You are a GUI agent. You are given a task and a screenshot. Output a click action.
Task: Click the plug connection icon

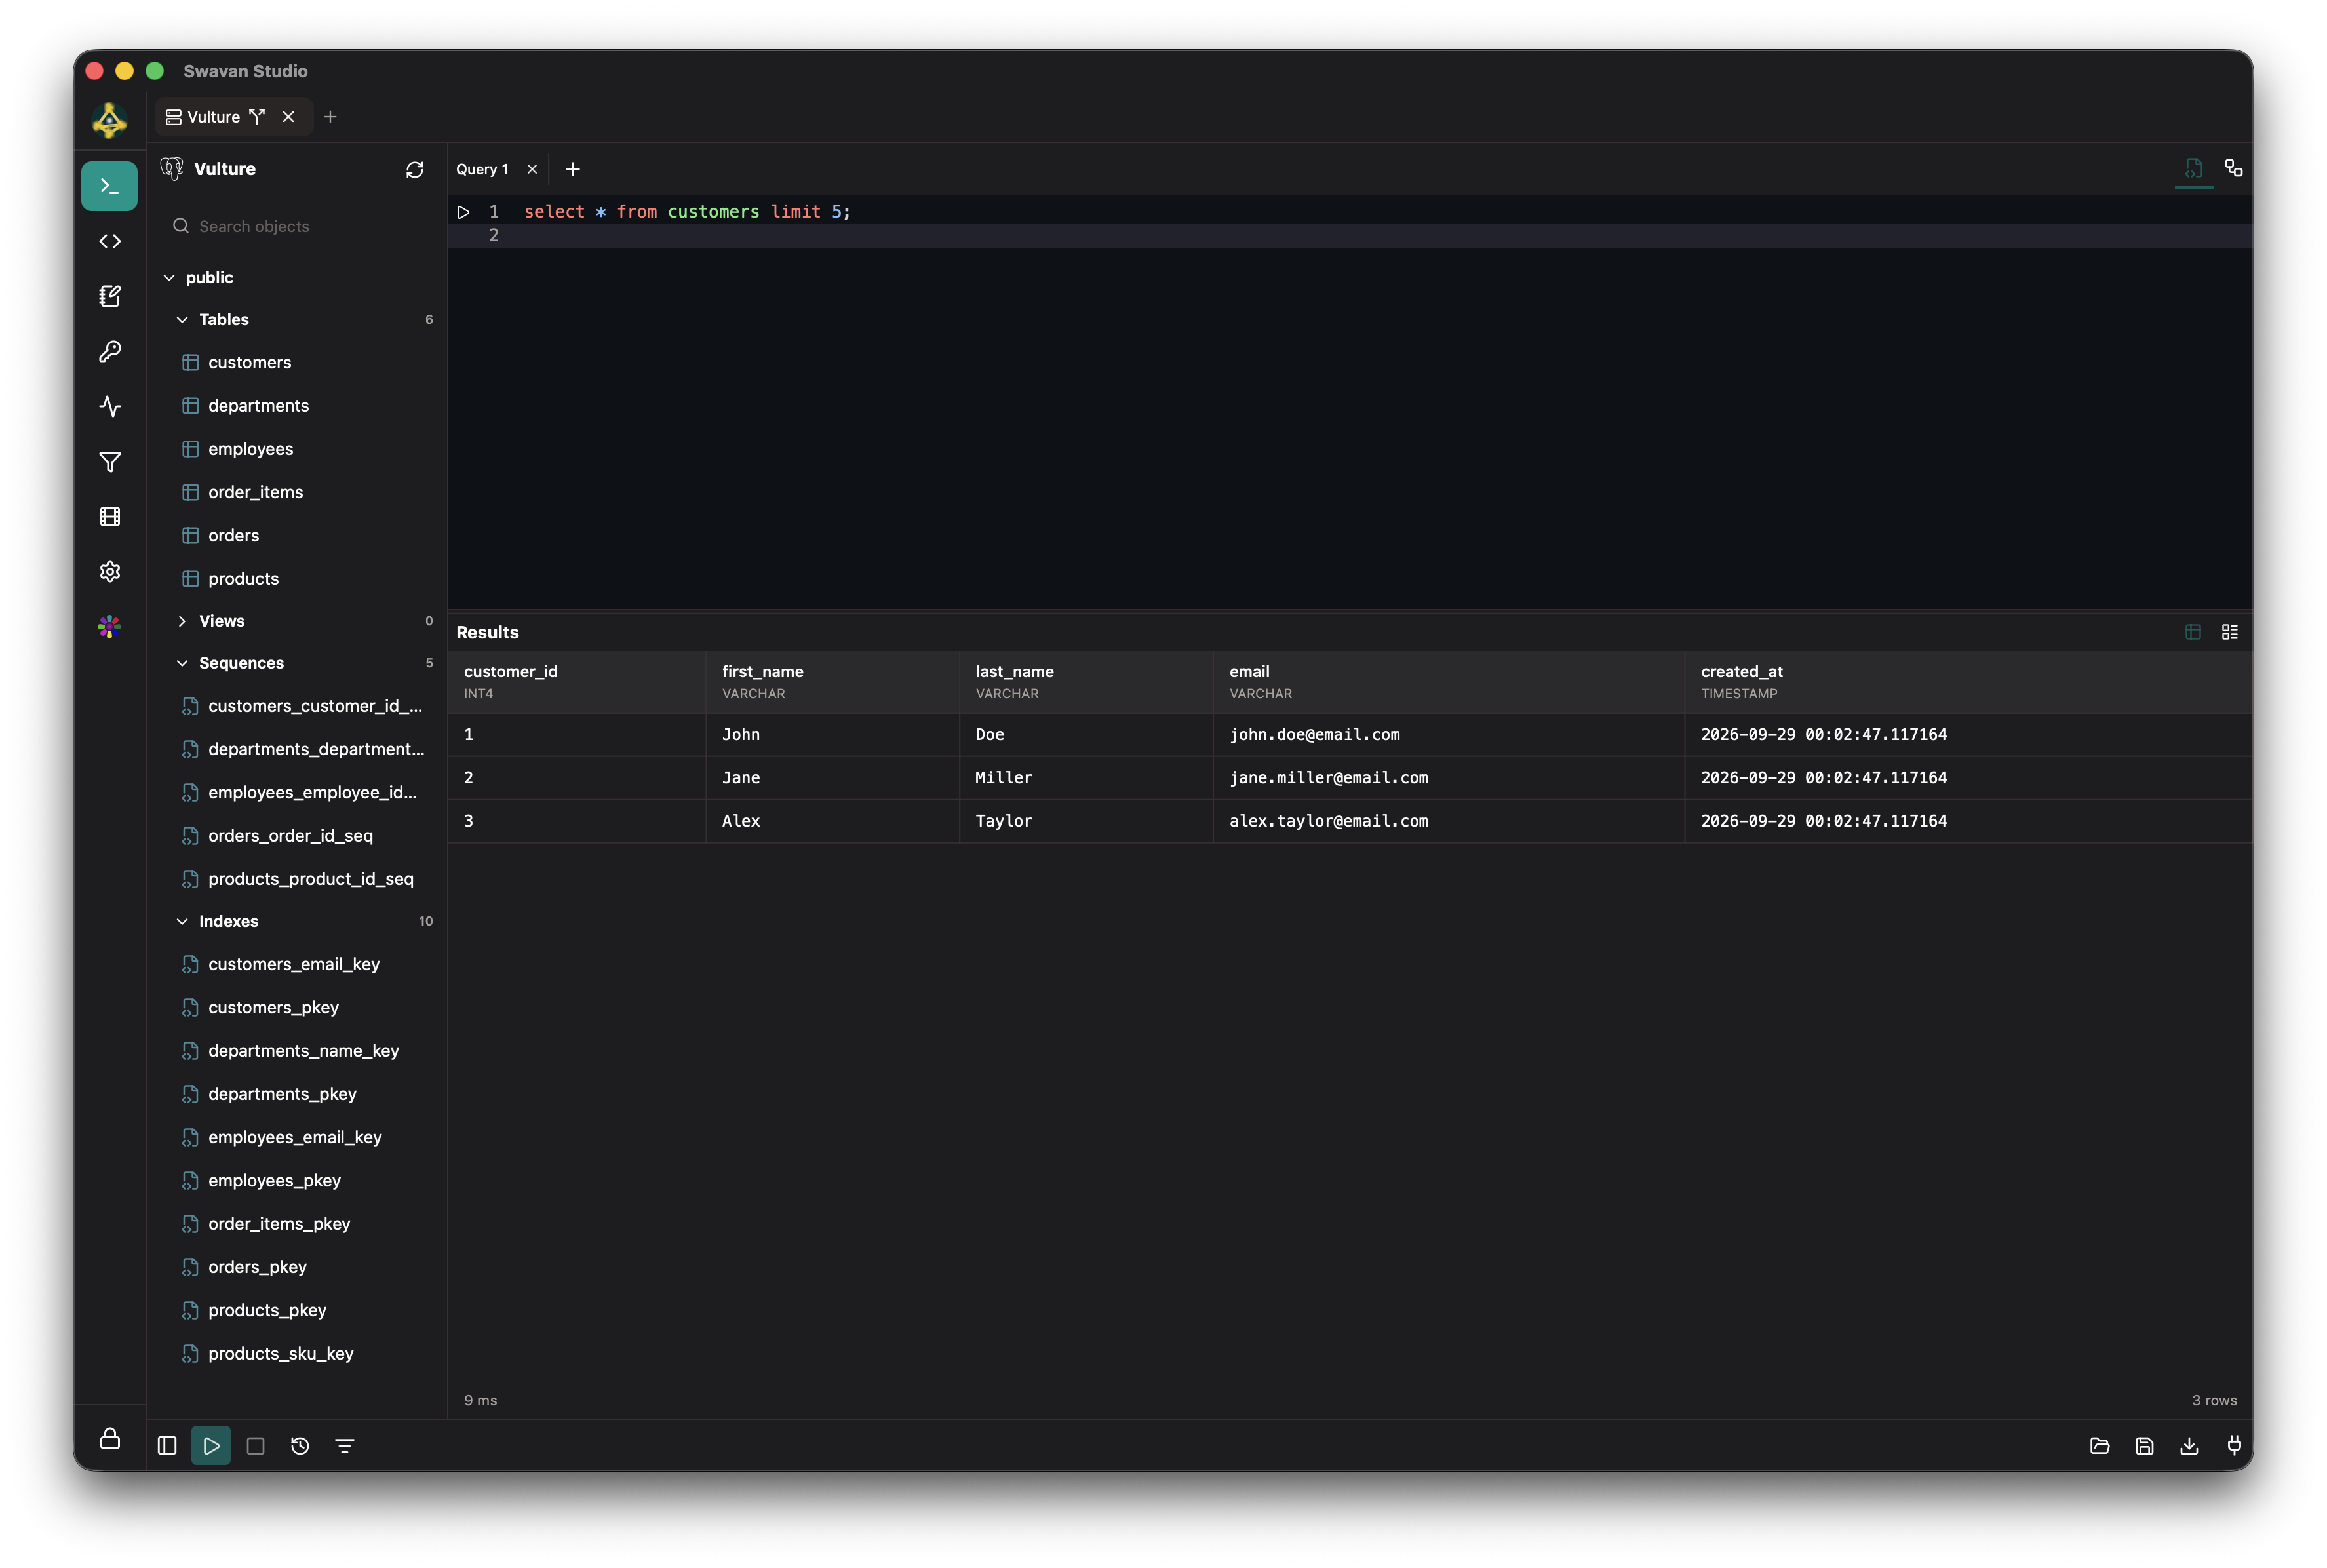2234,1445
